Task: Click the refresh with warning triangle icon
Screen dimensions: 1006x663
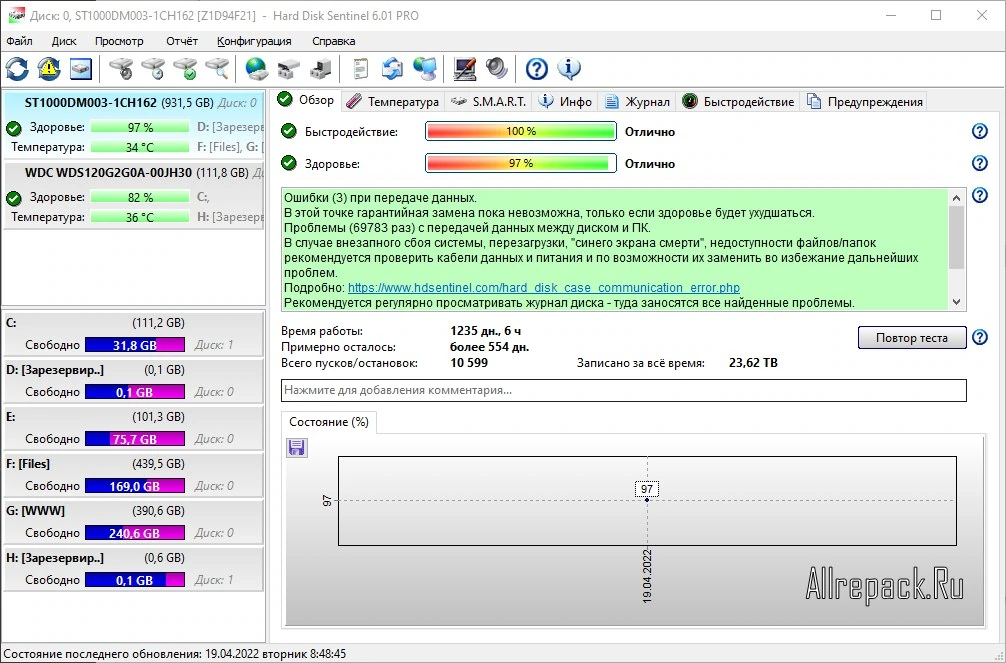Action: click(x=49, y=69)
